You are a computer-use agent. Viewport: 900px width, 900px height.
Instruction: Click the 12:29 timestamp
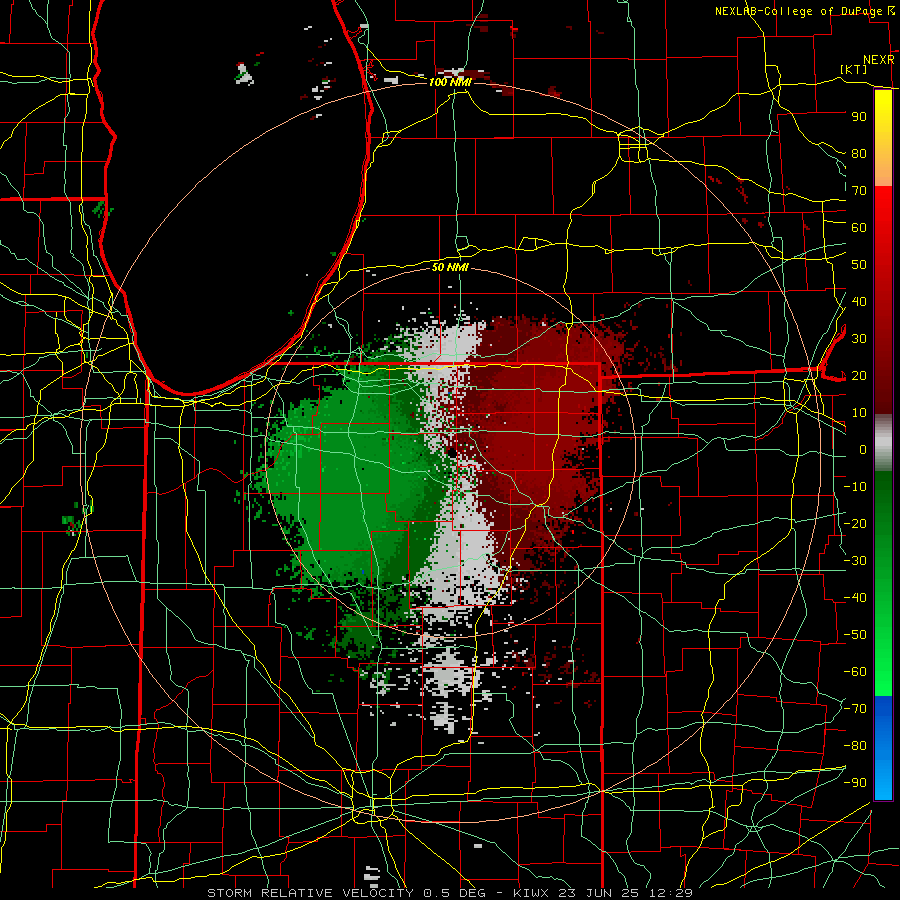672,893
